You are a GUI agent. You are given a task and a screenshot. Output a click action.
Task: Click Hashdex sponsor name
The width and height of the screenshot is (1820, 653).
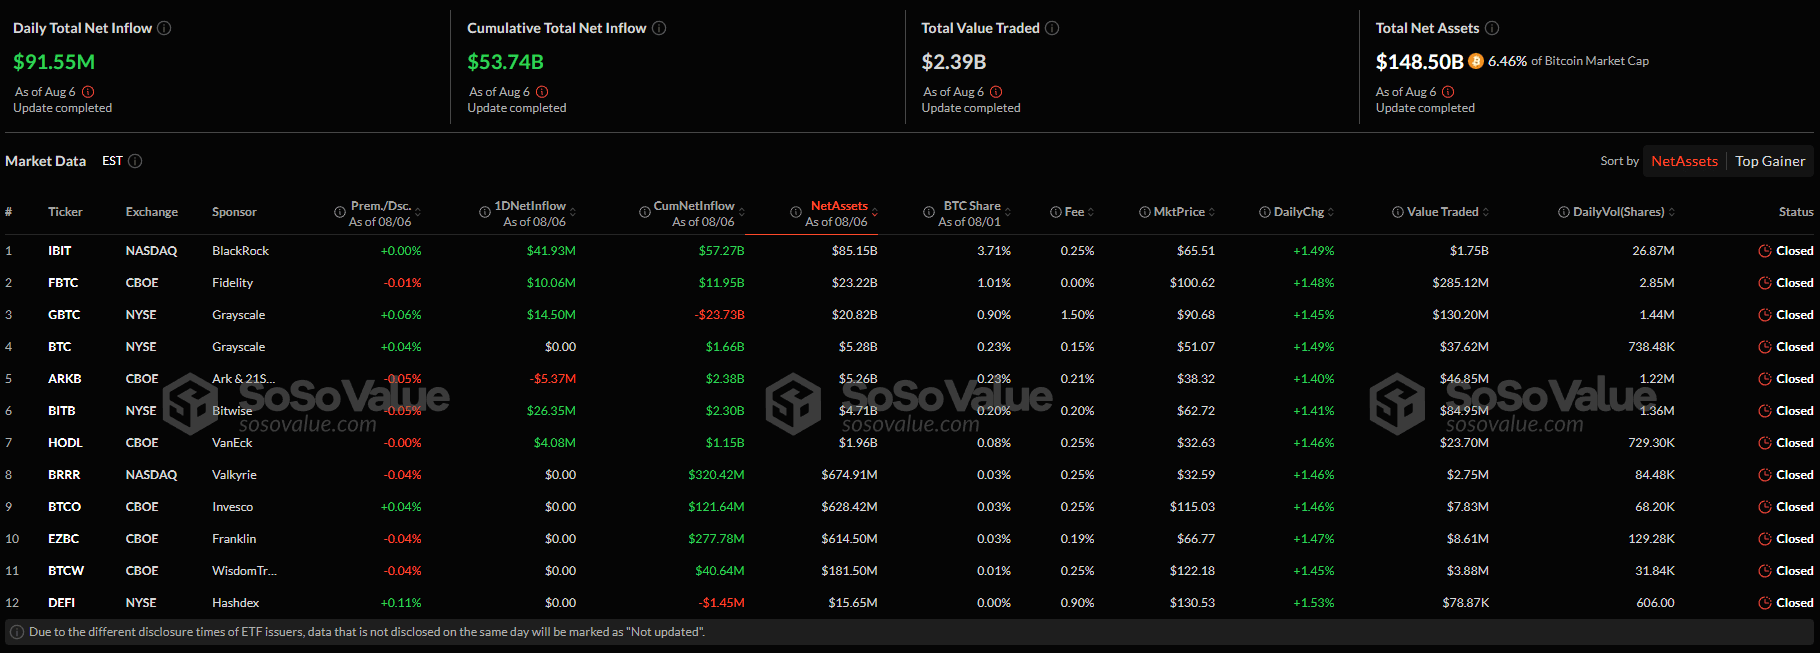click(235, 603)
